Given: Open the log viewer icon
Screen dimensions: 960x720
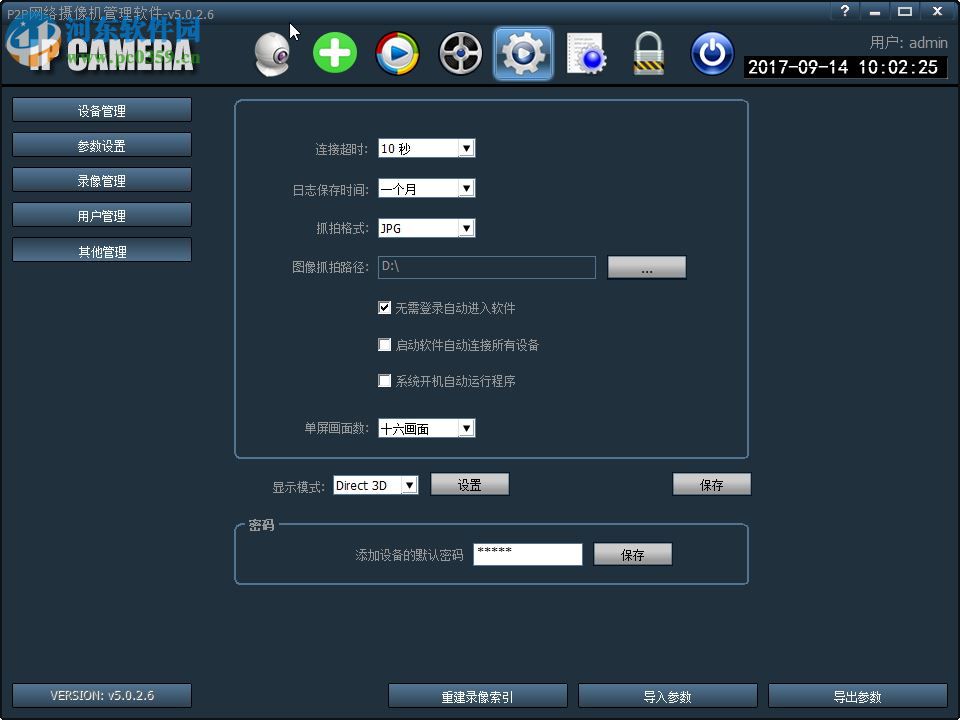Looking at the screenshot, I should [585, 52].
